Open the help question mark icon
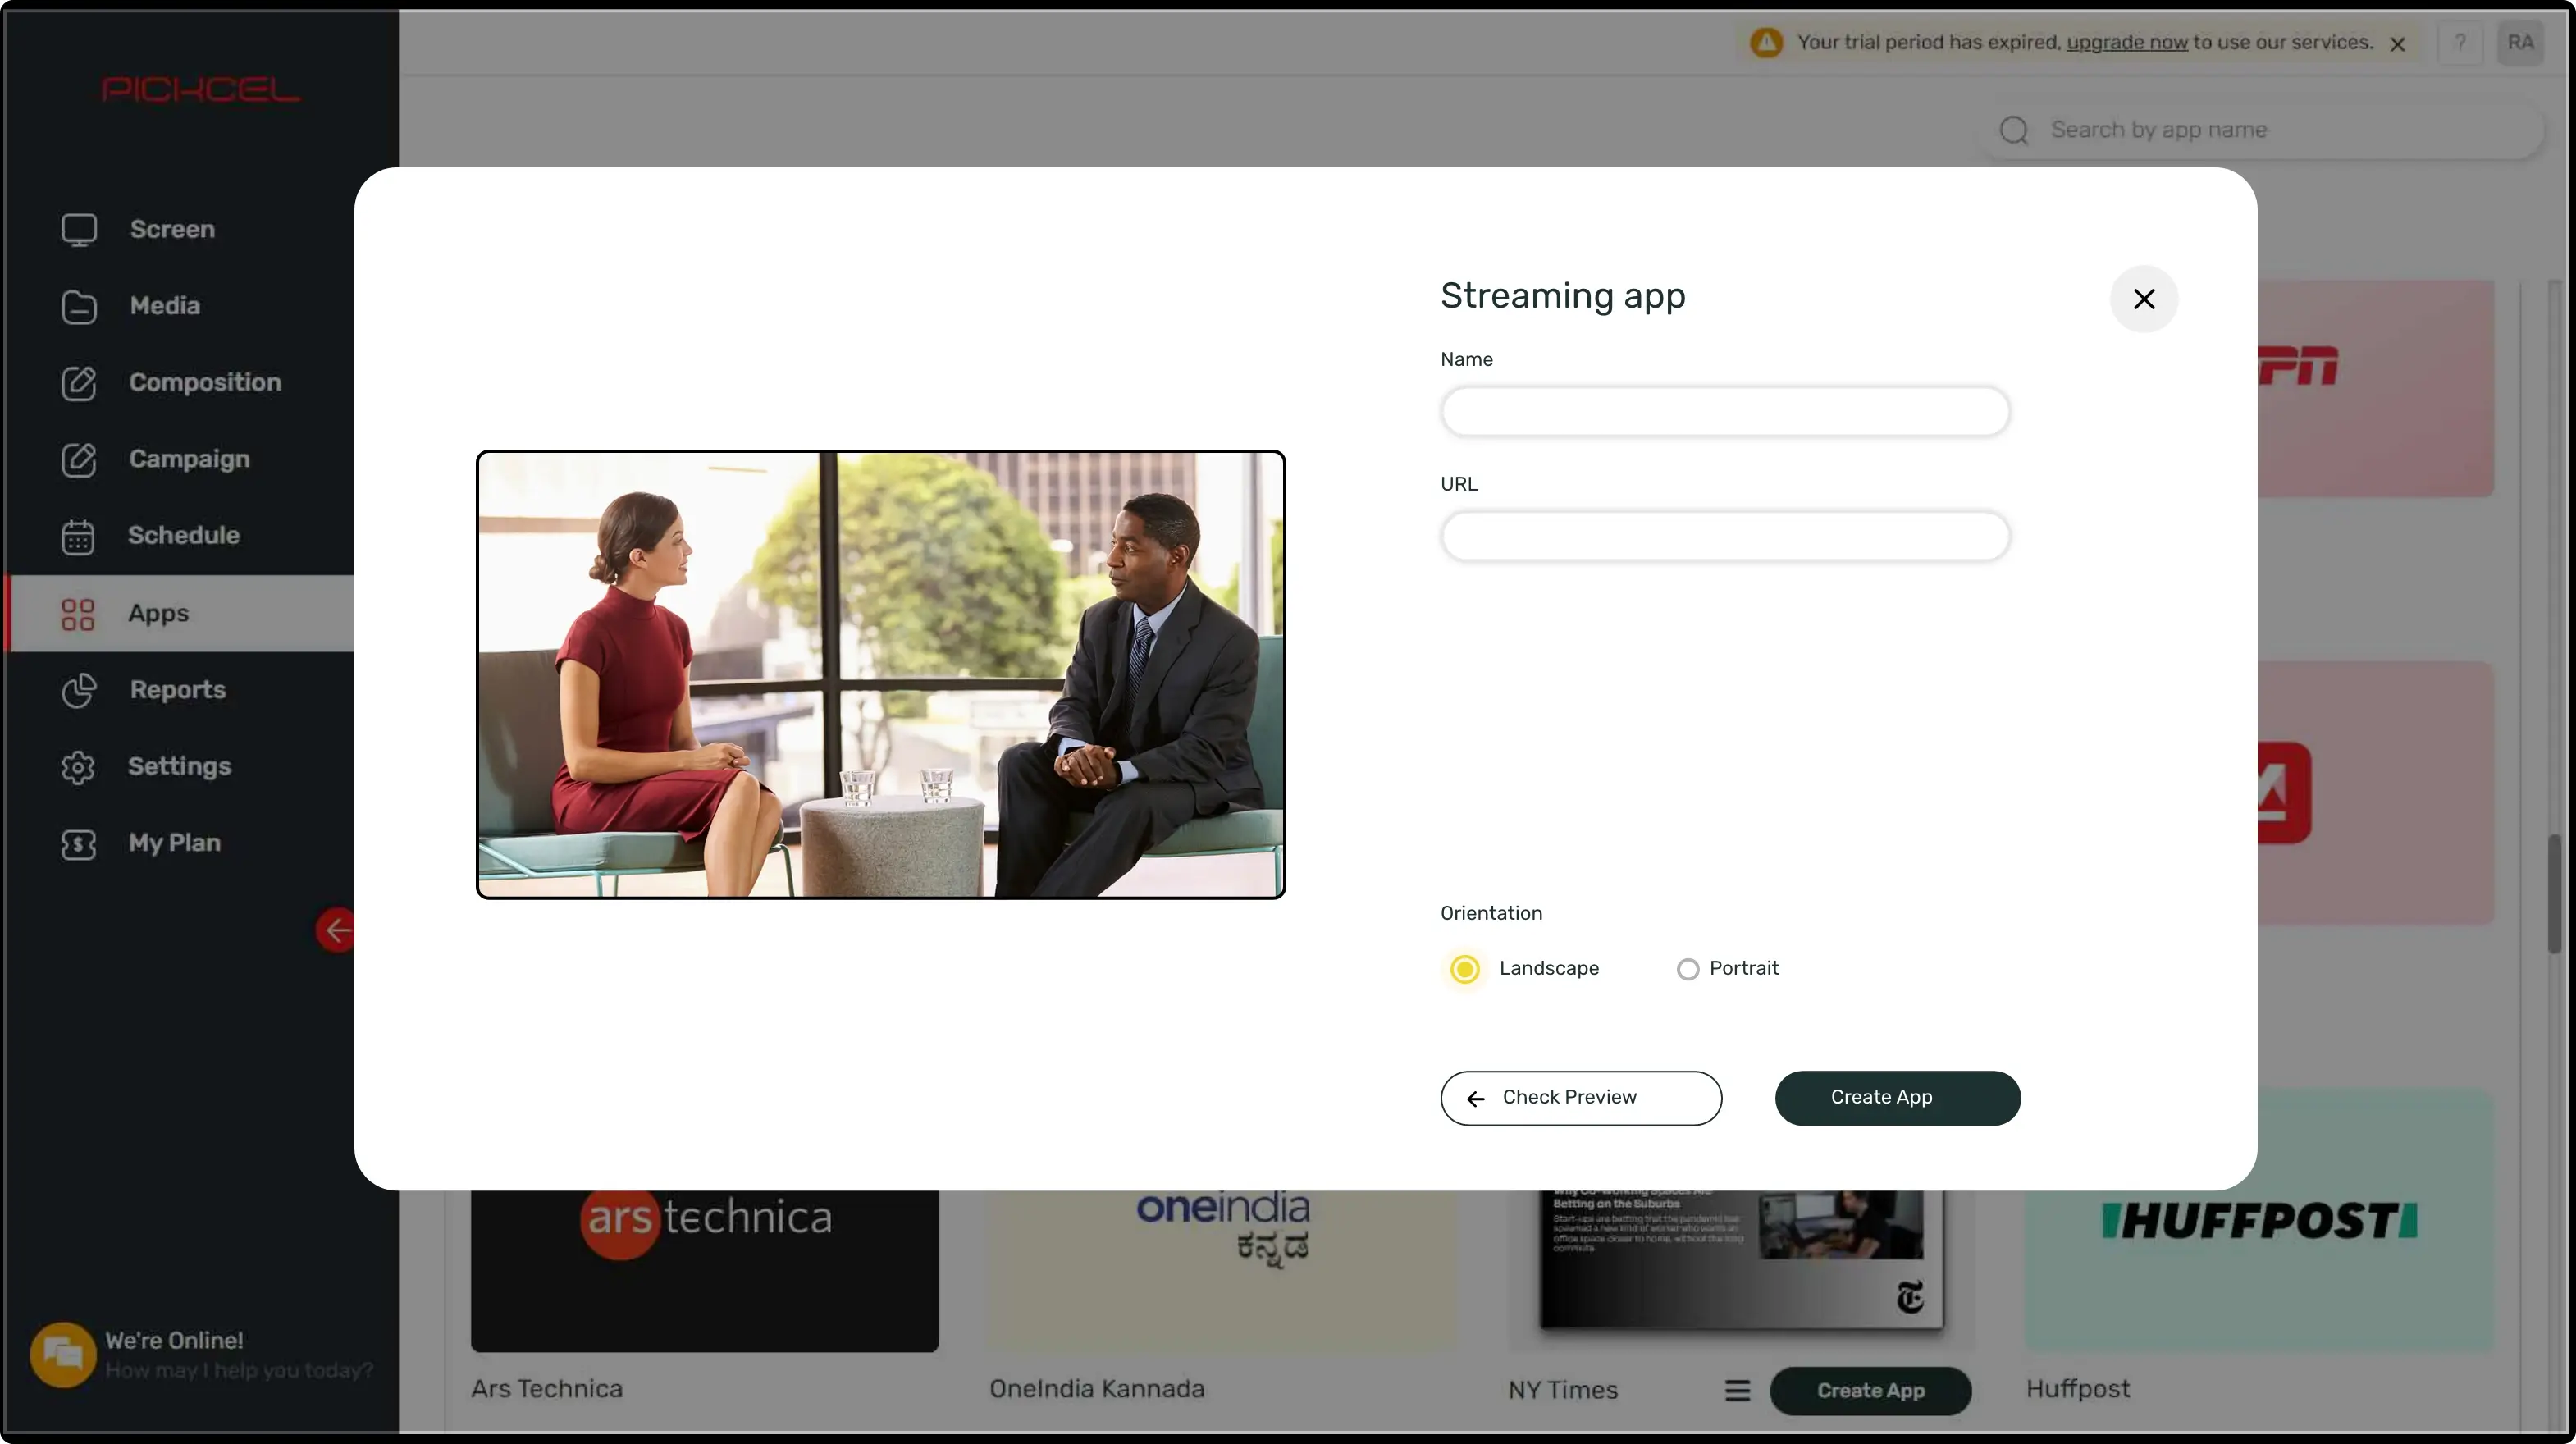Screen dimensions: 2576x1444 pyautogui.click(x=2460, y=43)
